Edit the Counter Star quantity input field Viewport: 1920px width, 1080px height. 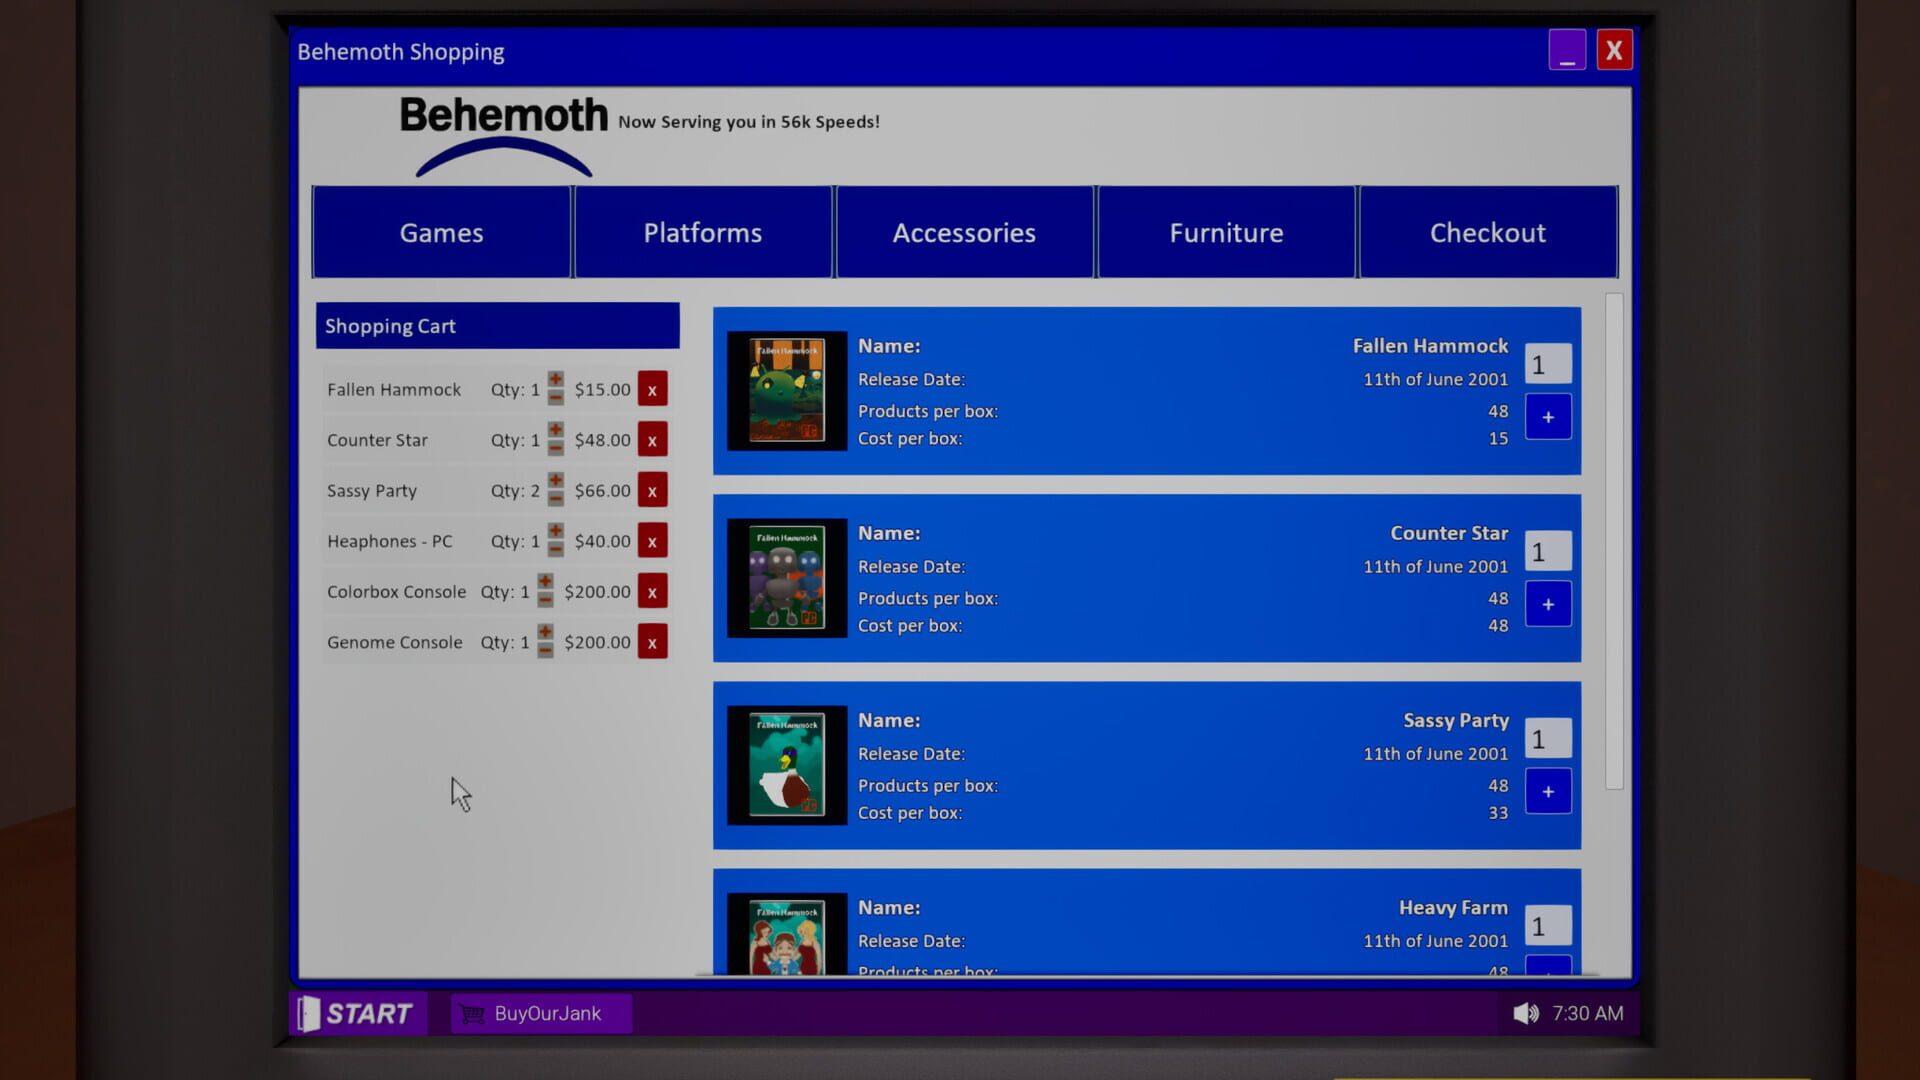[x=1547, y=550]
